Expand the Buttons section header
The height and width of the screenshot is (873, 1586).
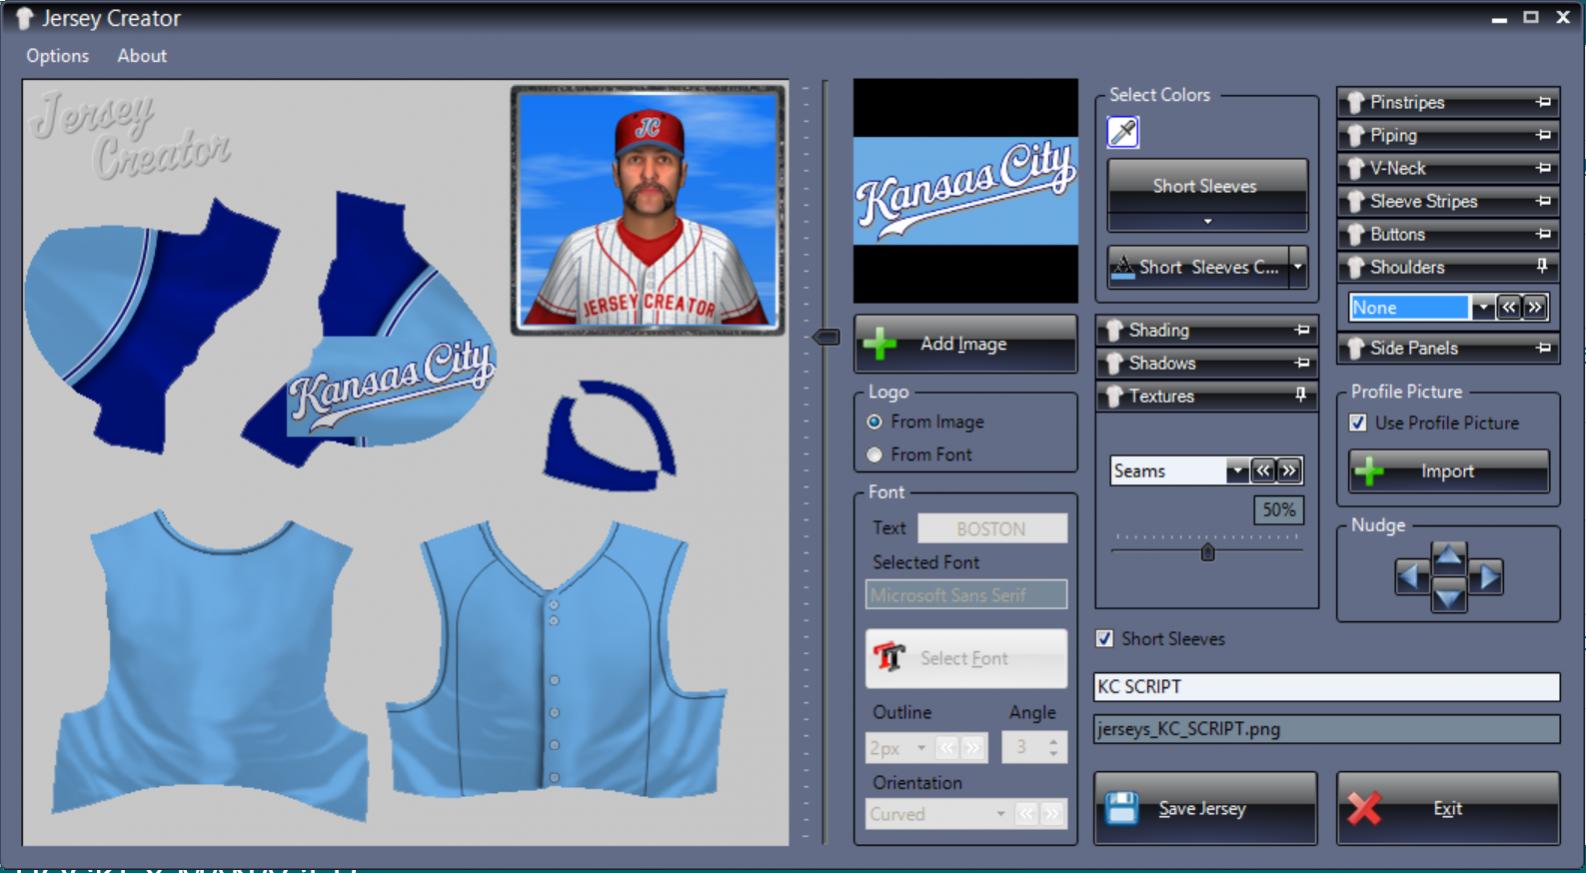[x=1448, y=234]
